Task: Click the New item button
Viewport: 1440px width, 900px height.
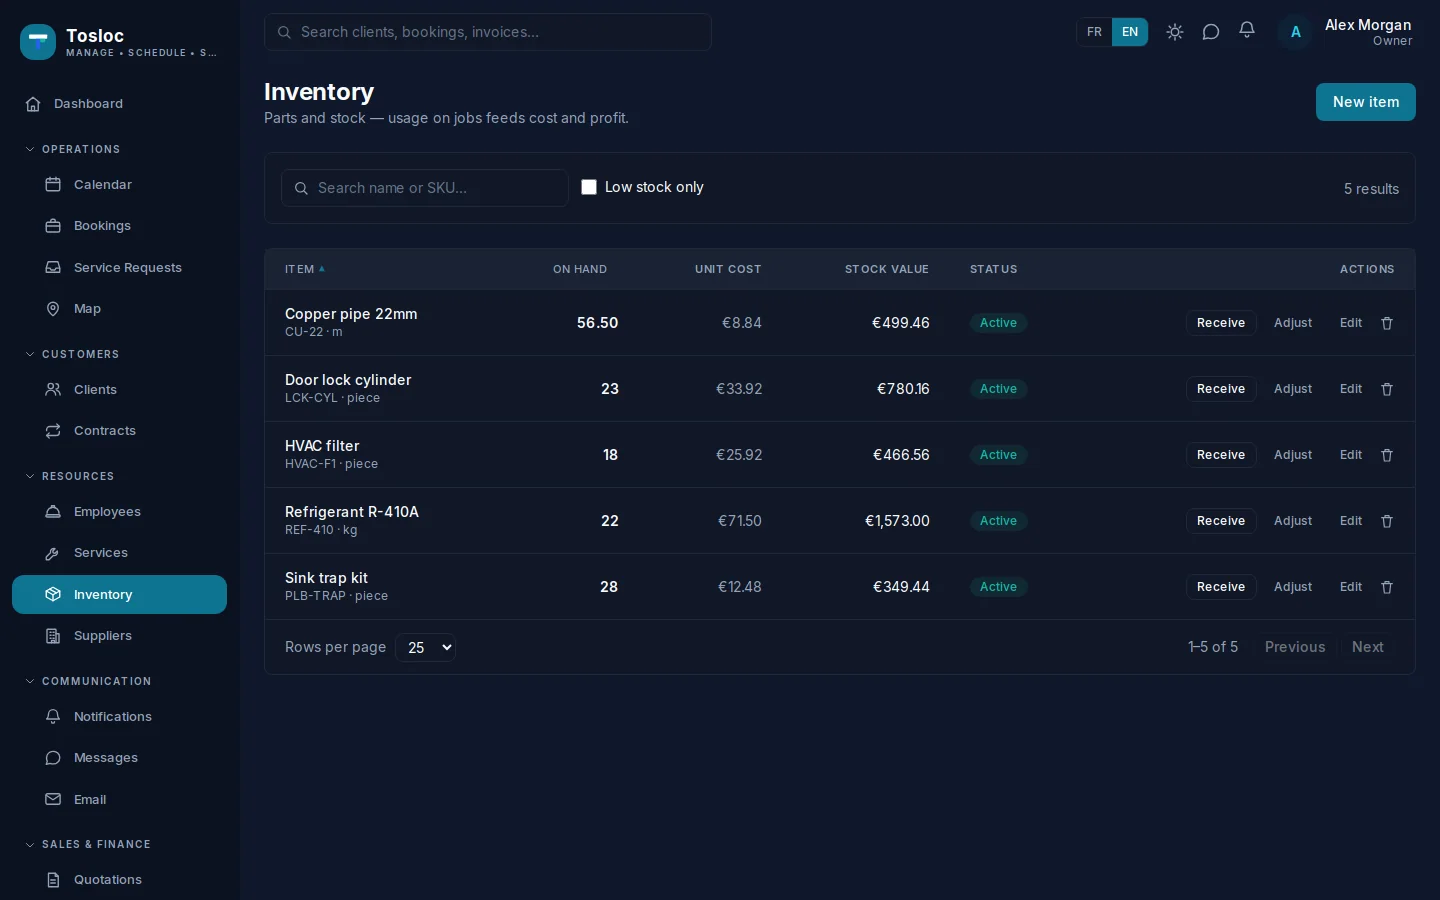Action: point(1365,102)
